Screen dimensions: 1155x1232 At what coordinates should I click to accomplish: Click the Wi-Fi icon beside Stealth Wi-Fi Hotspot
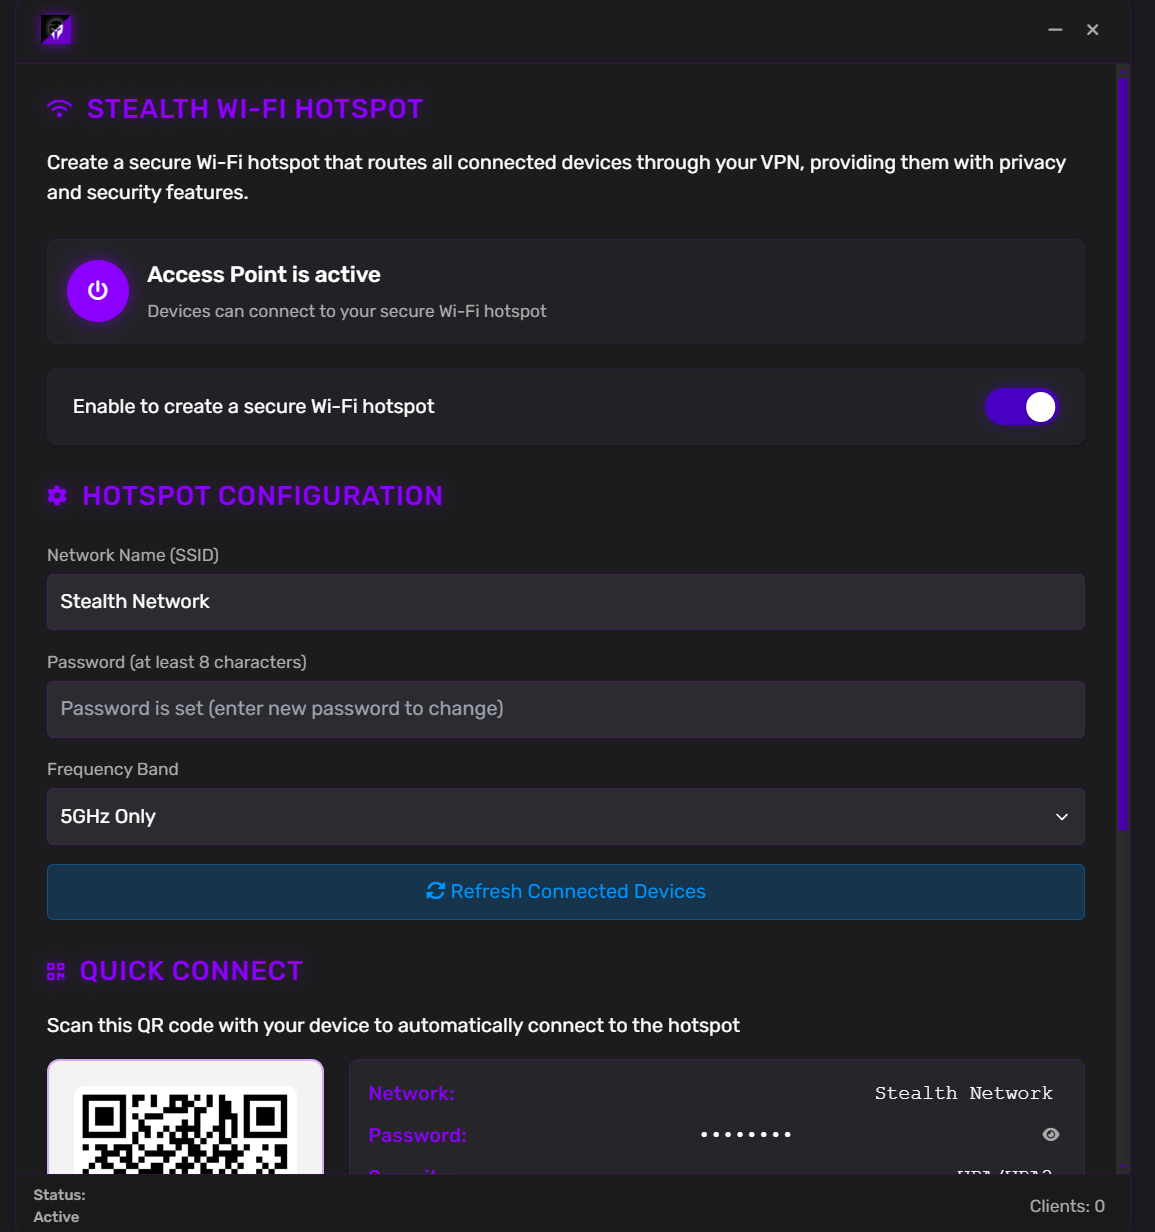60,109
